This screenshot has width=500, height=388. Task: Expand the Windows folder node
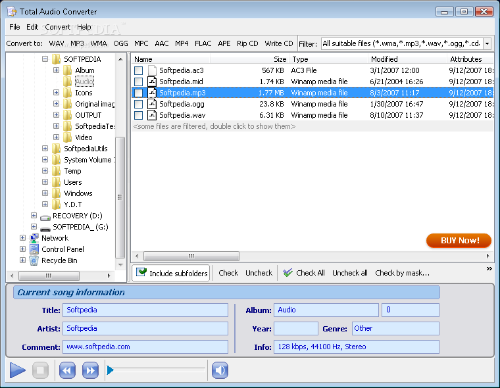[x=45, y=193]
